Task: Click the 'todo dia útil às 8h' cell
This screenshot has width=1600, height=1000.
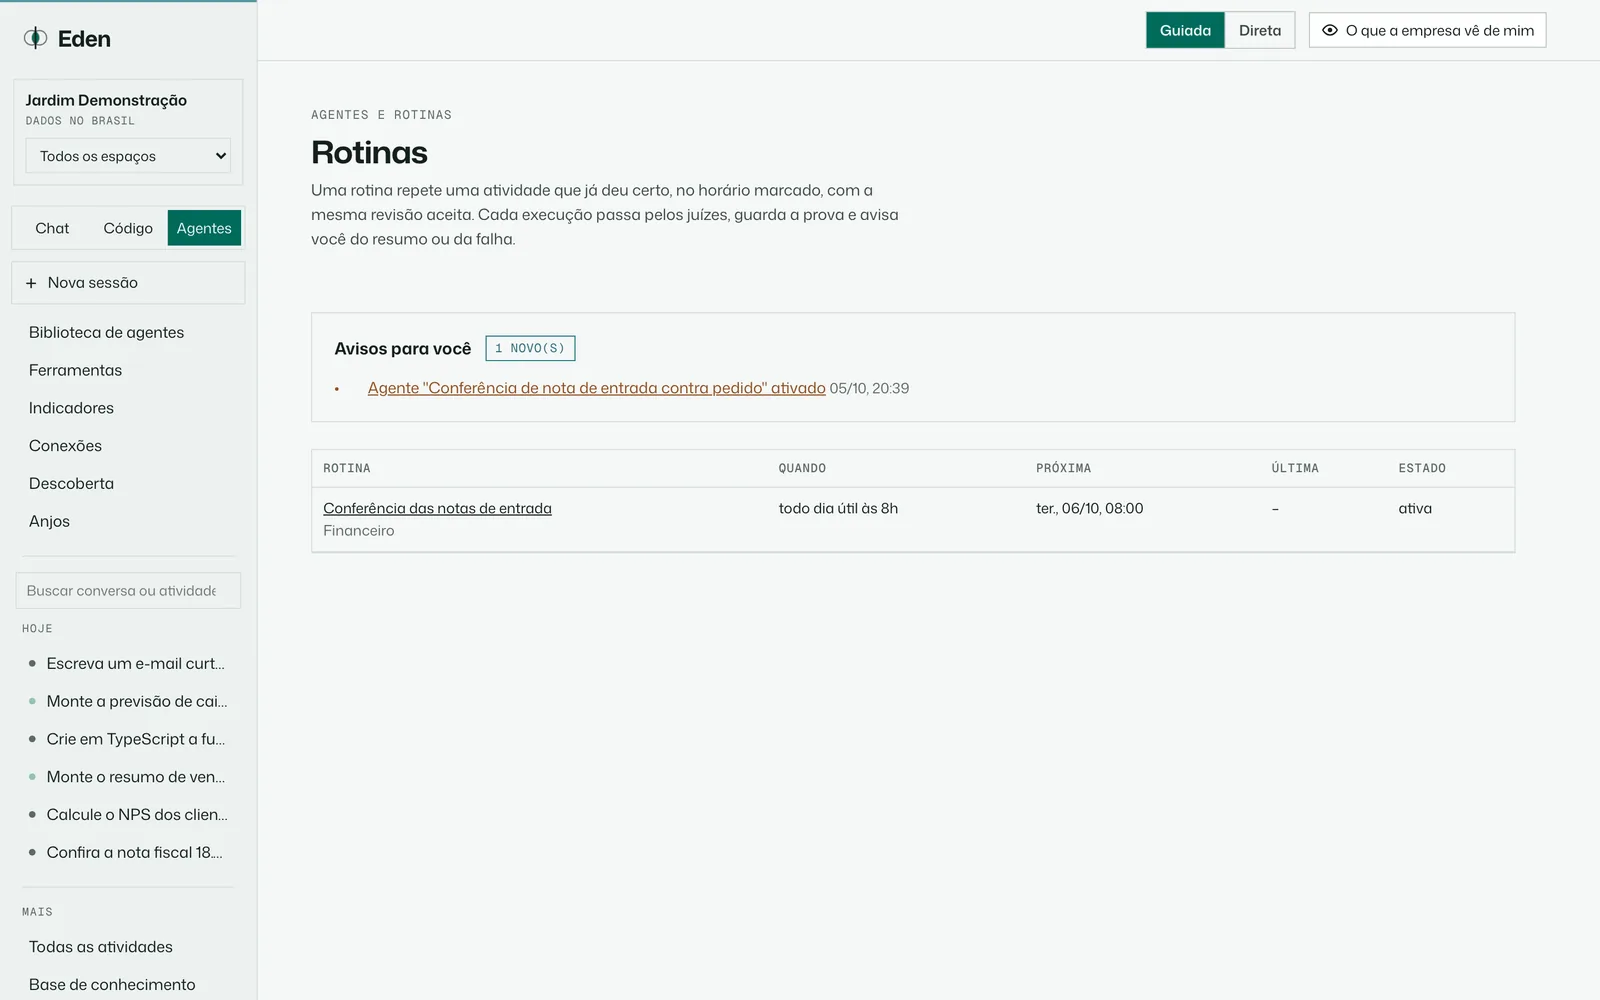Action: click(x=838, y=508)
